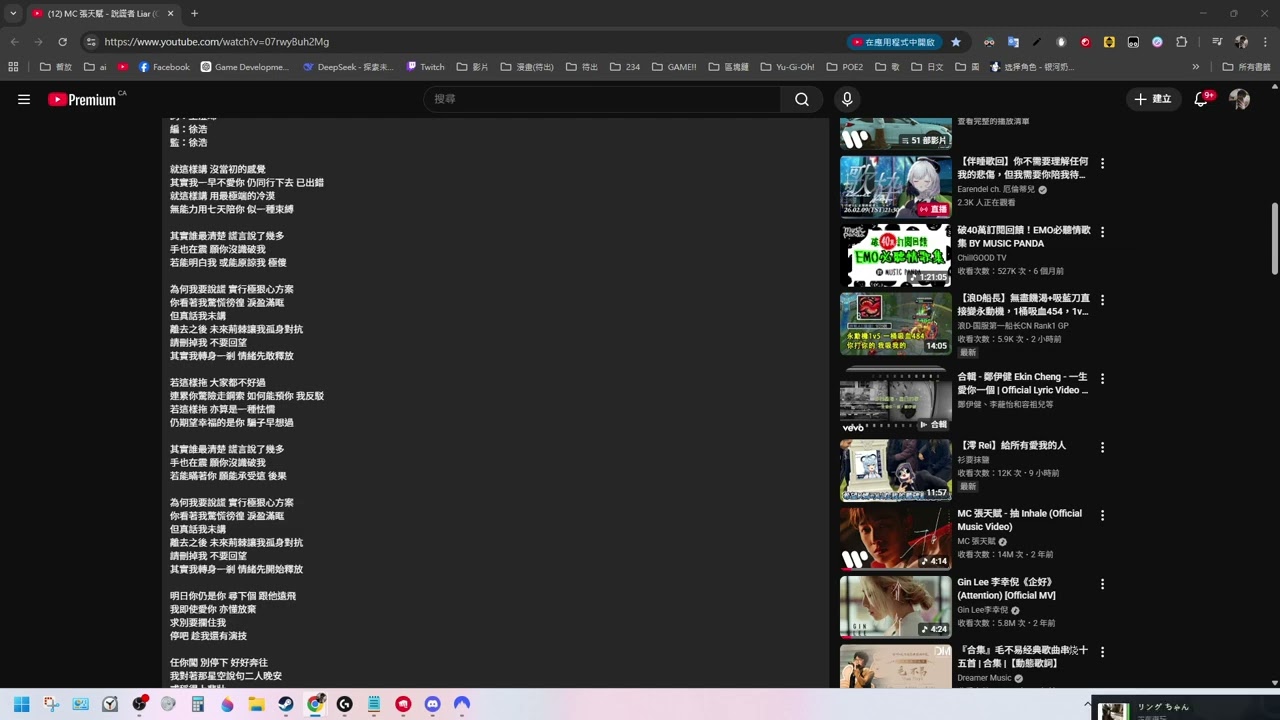This screenshot has width=1280, height=720.
Task: Open the 影片 bookmarks folder
Action: (x=472, y=67)
